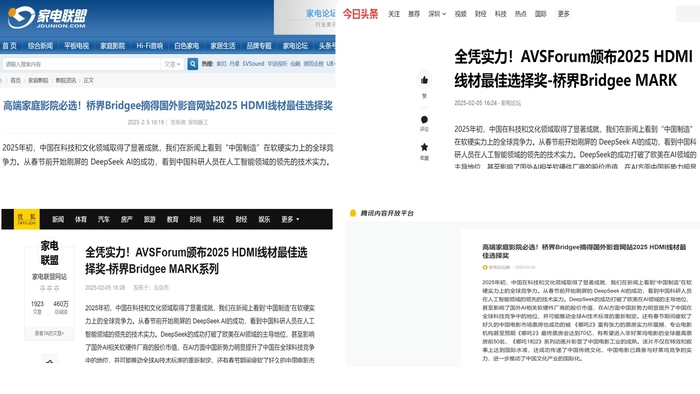
Task: Click the Tencent article headline about Bridgee
Action: (584, 251)
